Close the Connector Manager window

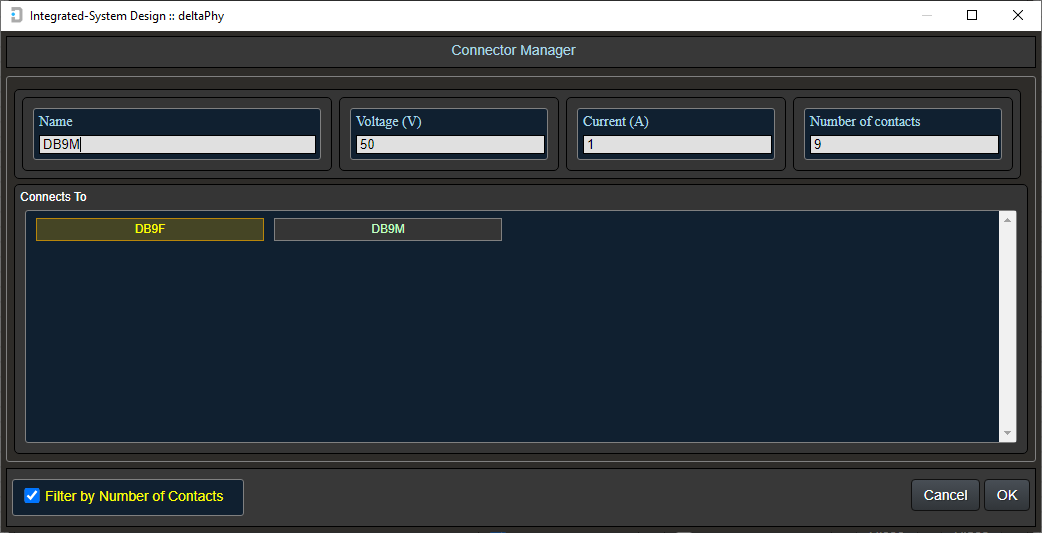point(1018,16)
